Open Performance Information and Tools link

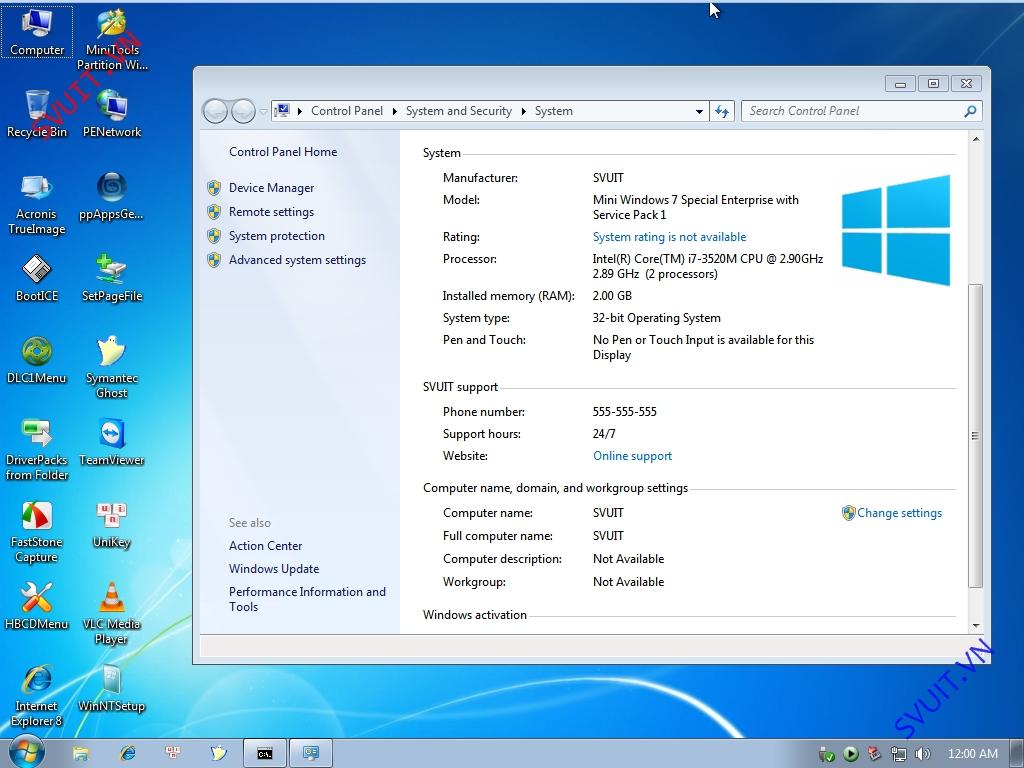[x=307, y=599]
